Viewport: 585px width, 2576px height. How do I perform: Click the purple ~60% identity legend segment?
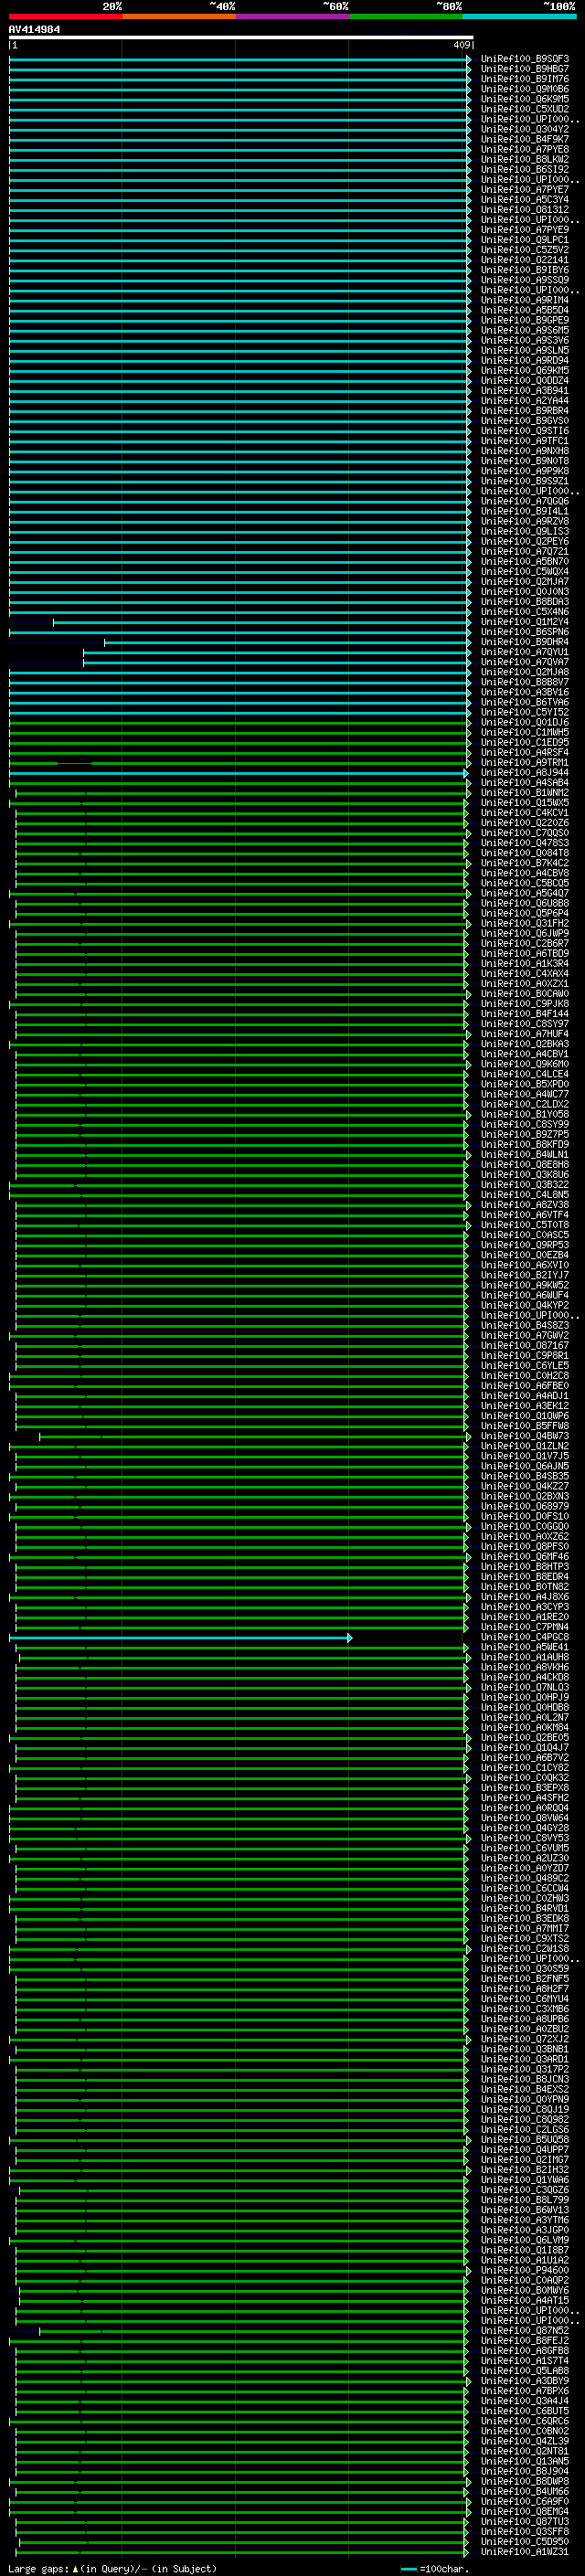(292, 16)
